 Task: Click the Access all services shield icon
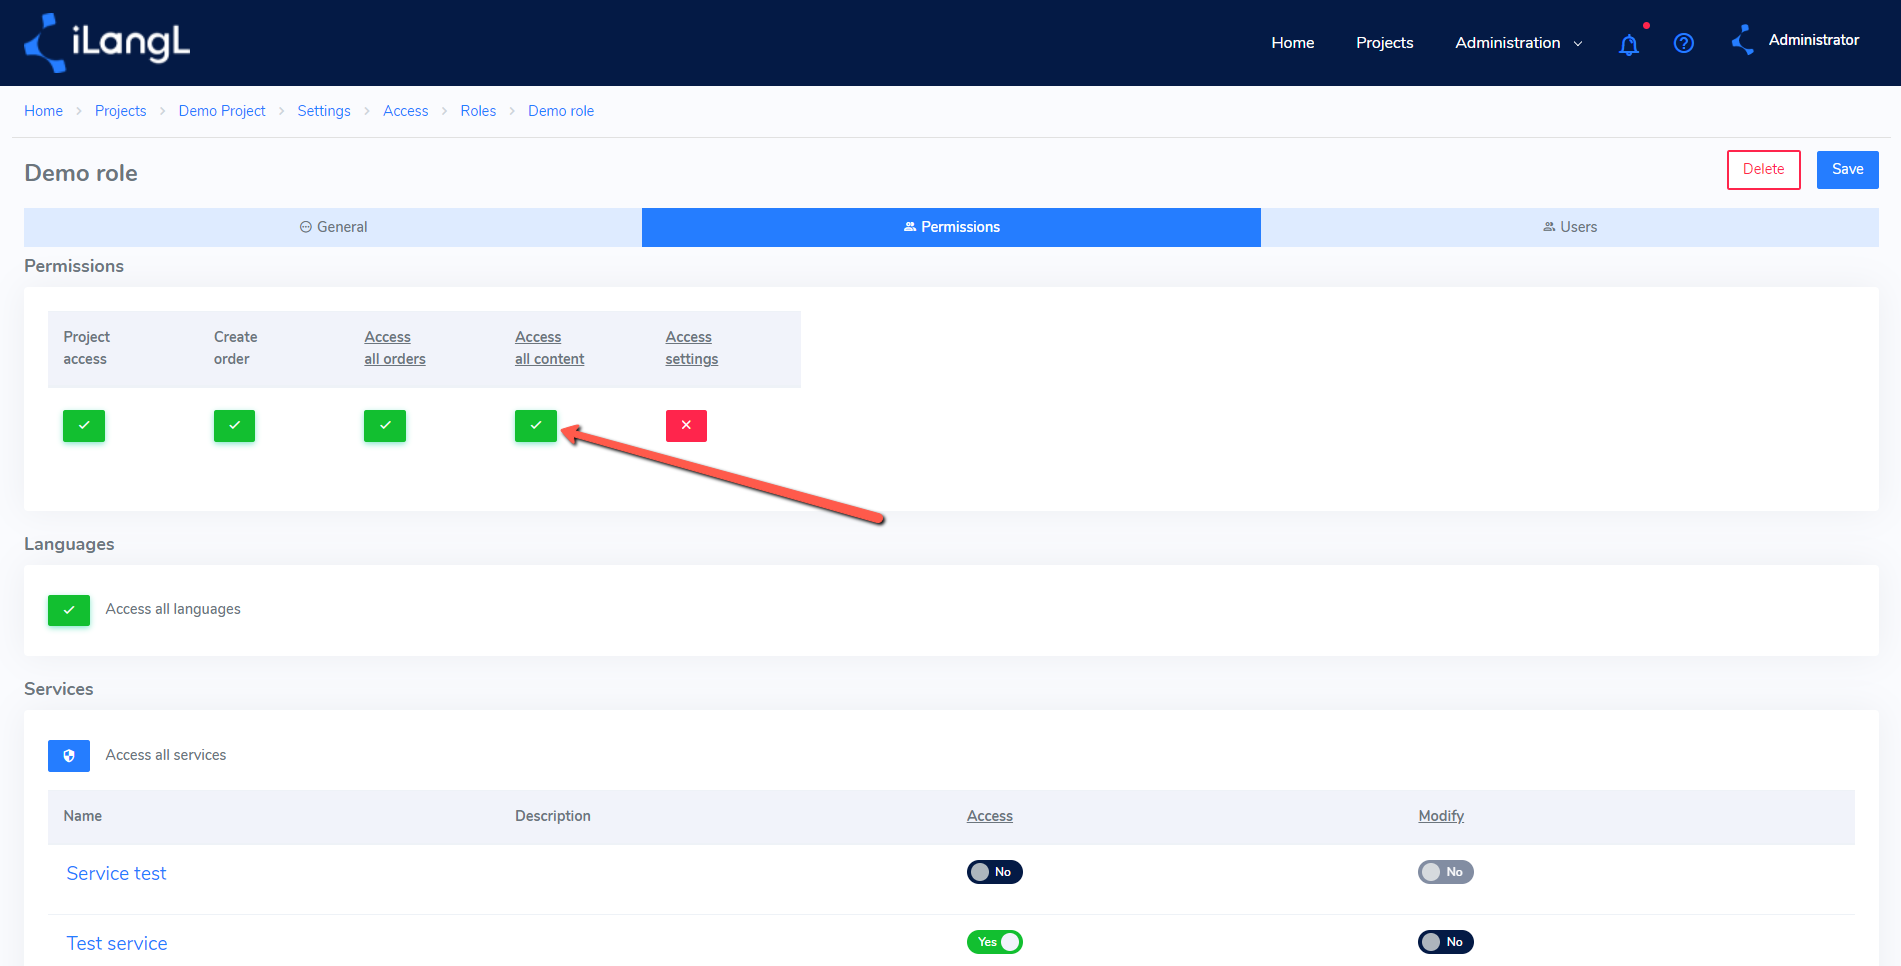[69, 756]
